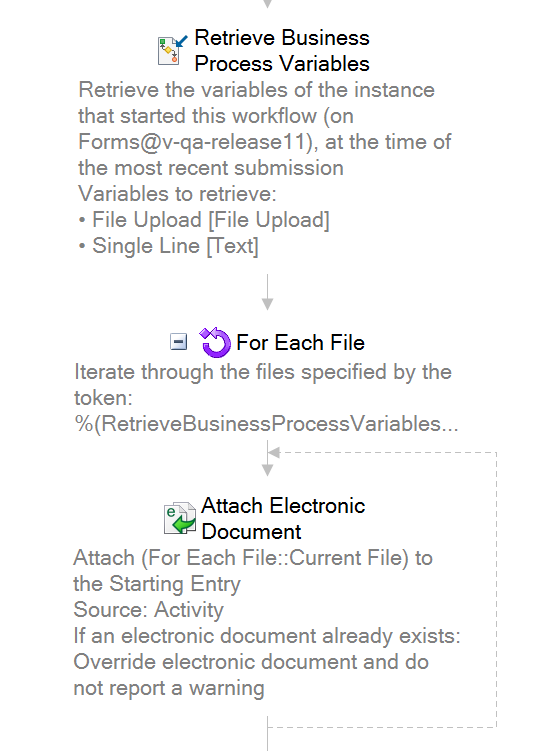Select the Attach Electronic Document activity icon
The image size is (541, 751).
pyautogui.click(x=180, y=518)
